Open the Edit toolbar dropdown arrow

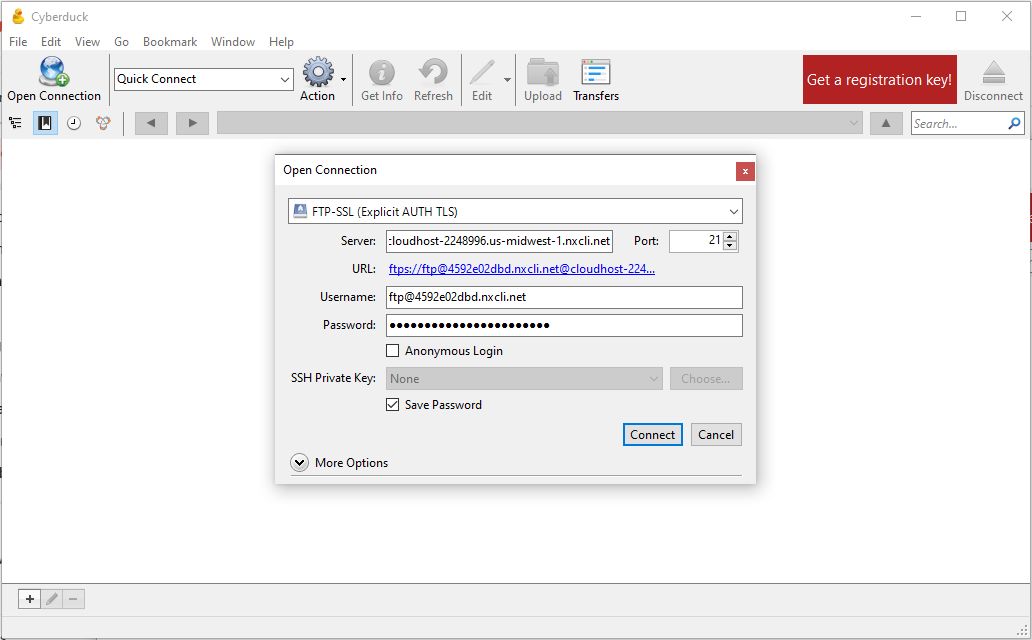click(507, 80)
